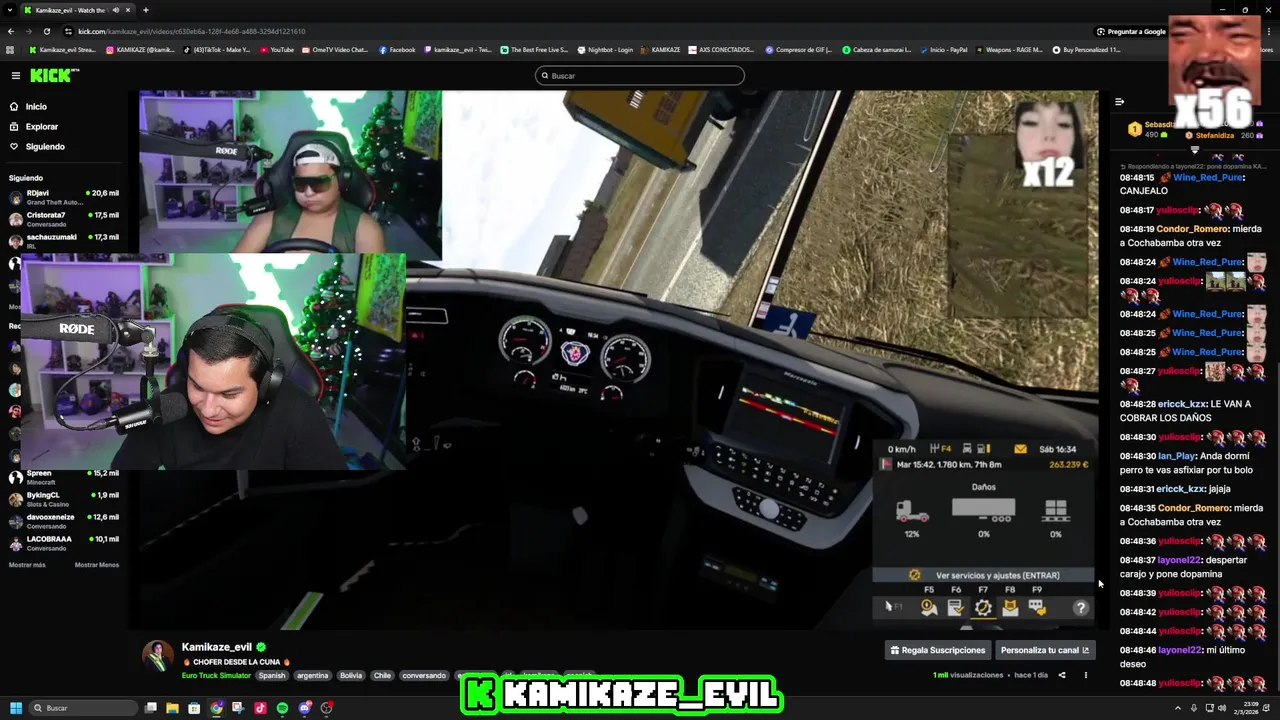Open the three-dot video options menu
The image size is (1280, 720).
click(x=1086, y=675)
